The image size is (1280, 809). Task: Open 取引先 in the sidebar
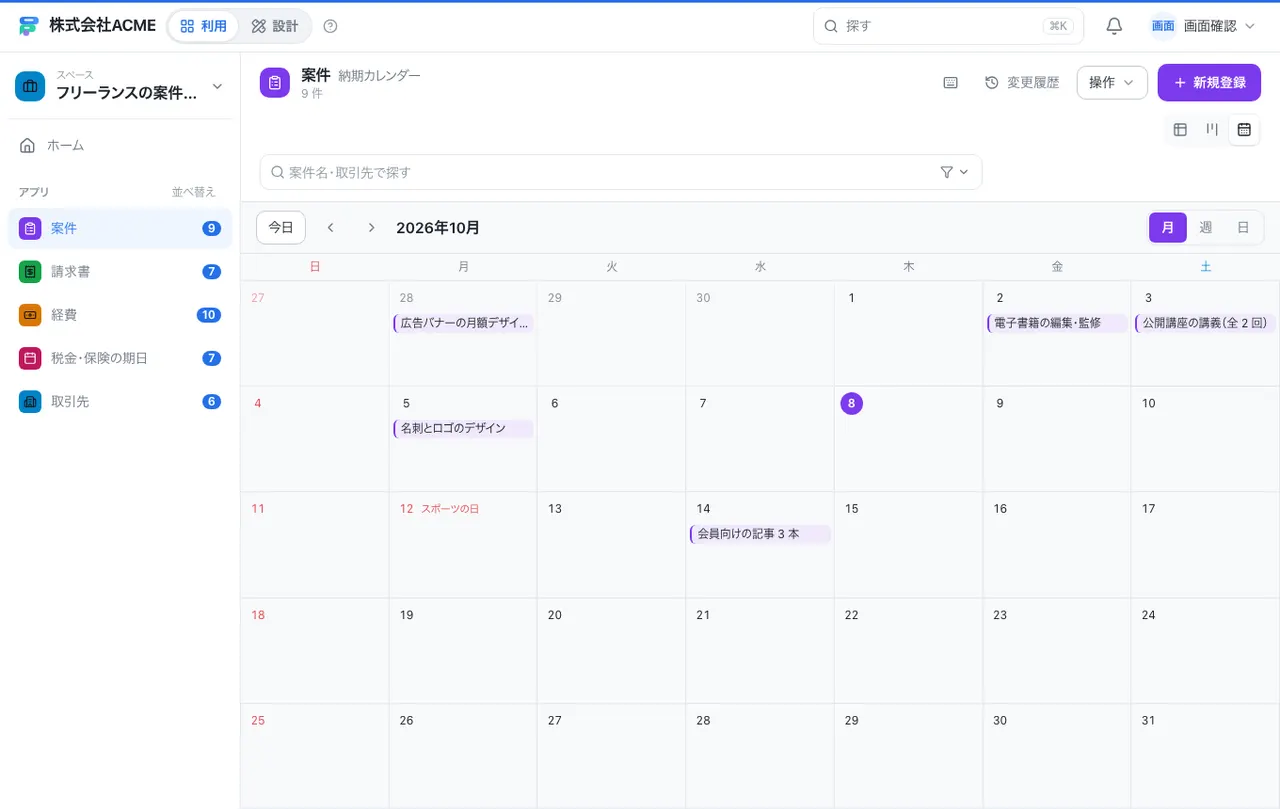pos(120,401)
